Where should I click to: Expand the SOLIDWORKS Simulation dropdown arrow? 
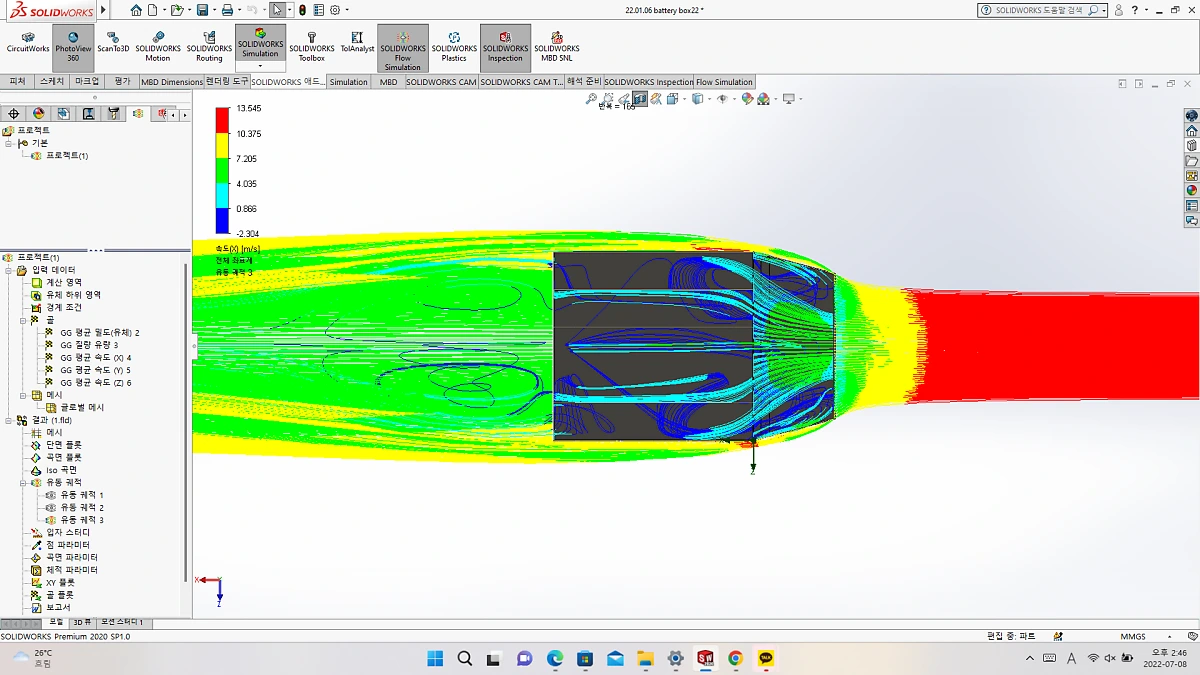pyautogui.click(x=260, y=66)
